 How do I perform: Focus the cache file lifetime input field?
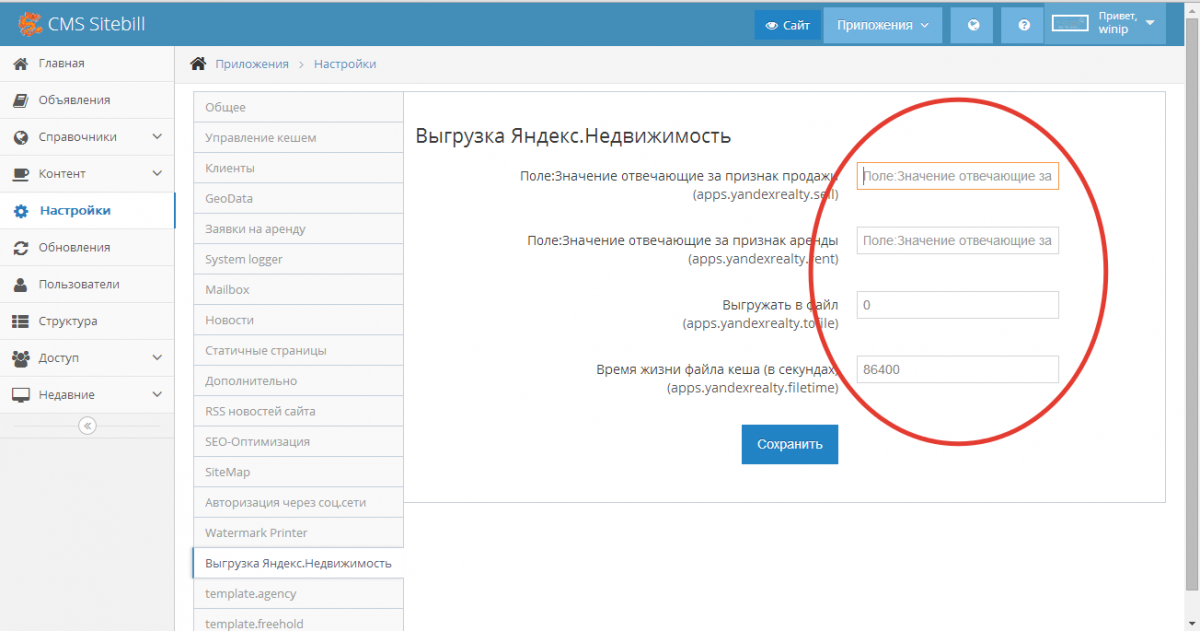point(957,369)
